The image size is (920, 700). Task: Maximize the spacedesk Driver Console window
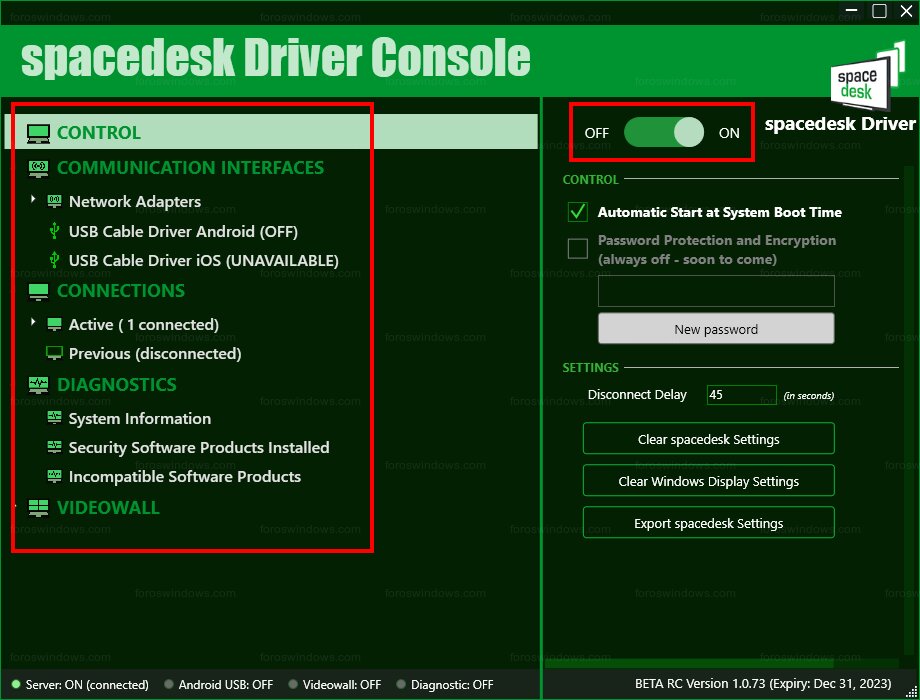pos(879,11)
